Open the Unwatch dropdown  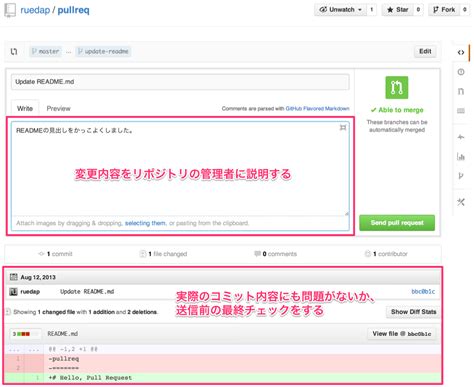[x=340, y=10]
